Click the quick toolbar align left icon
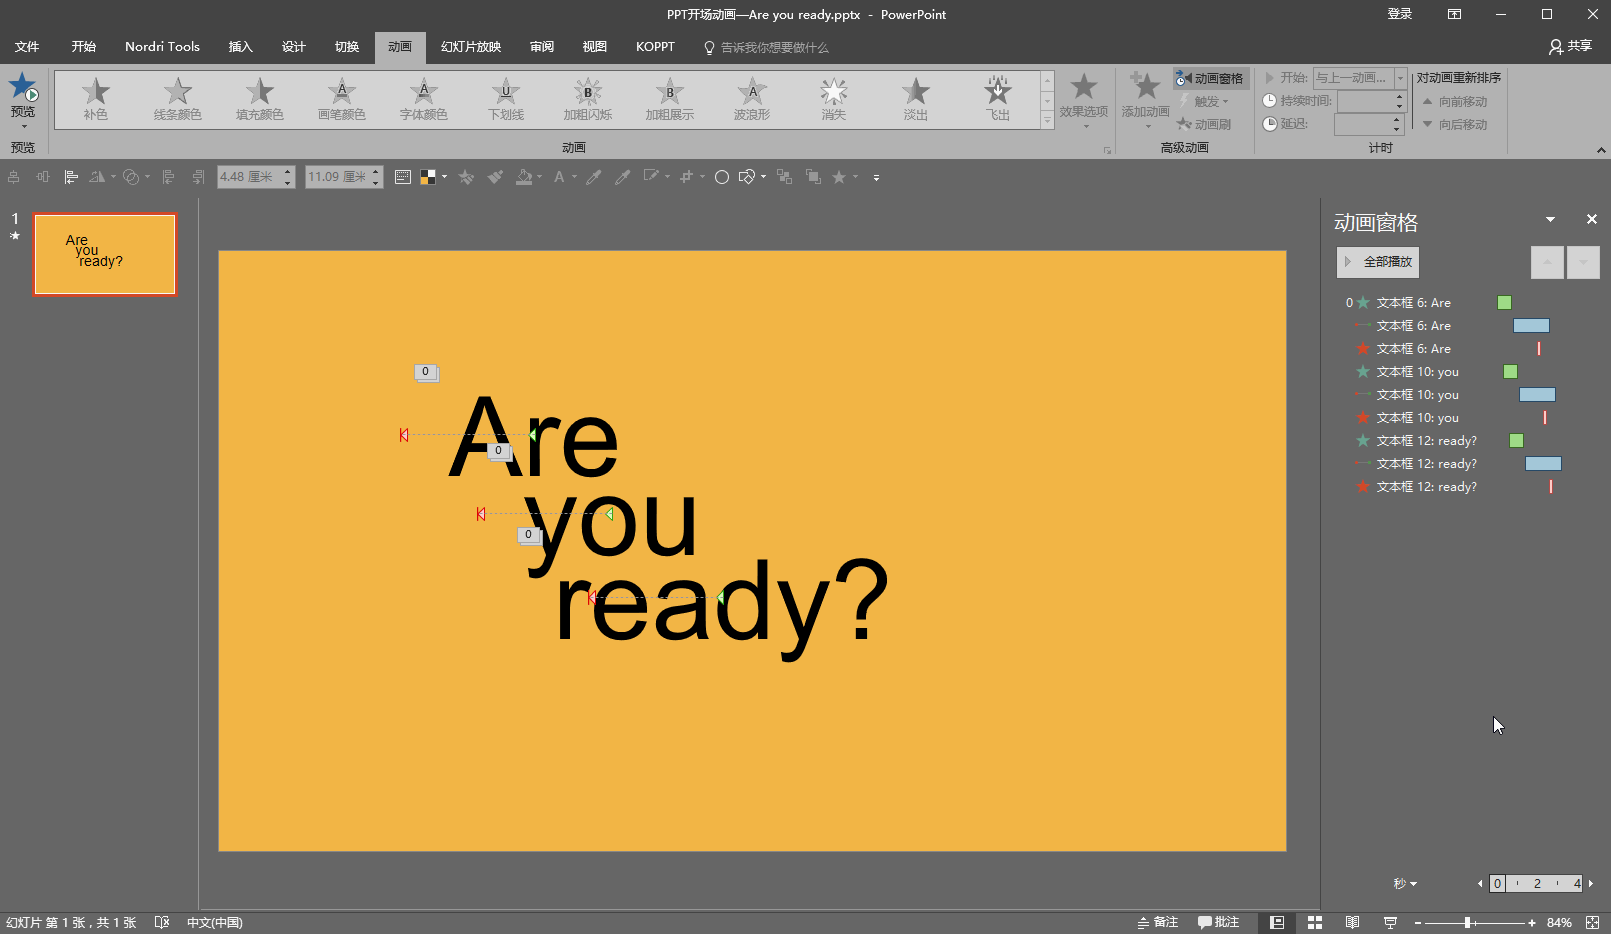The image size is (1611, 934). click(x=71, y=177)
